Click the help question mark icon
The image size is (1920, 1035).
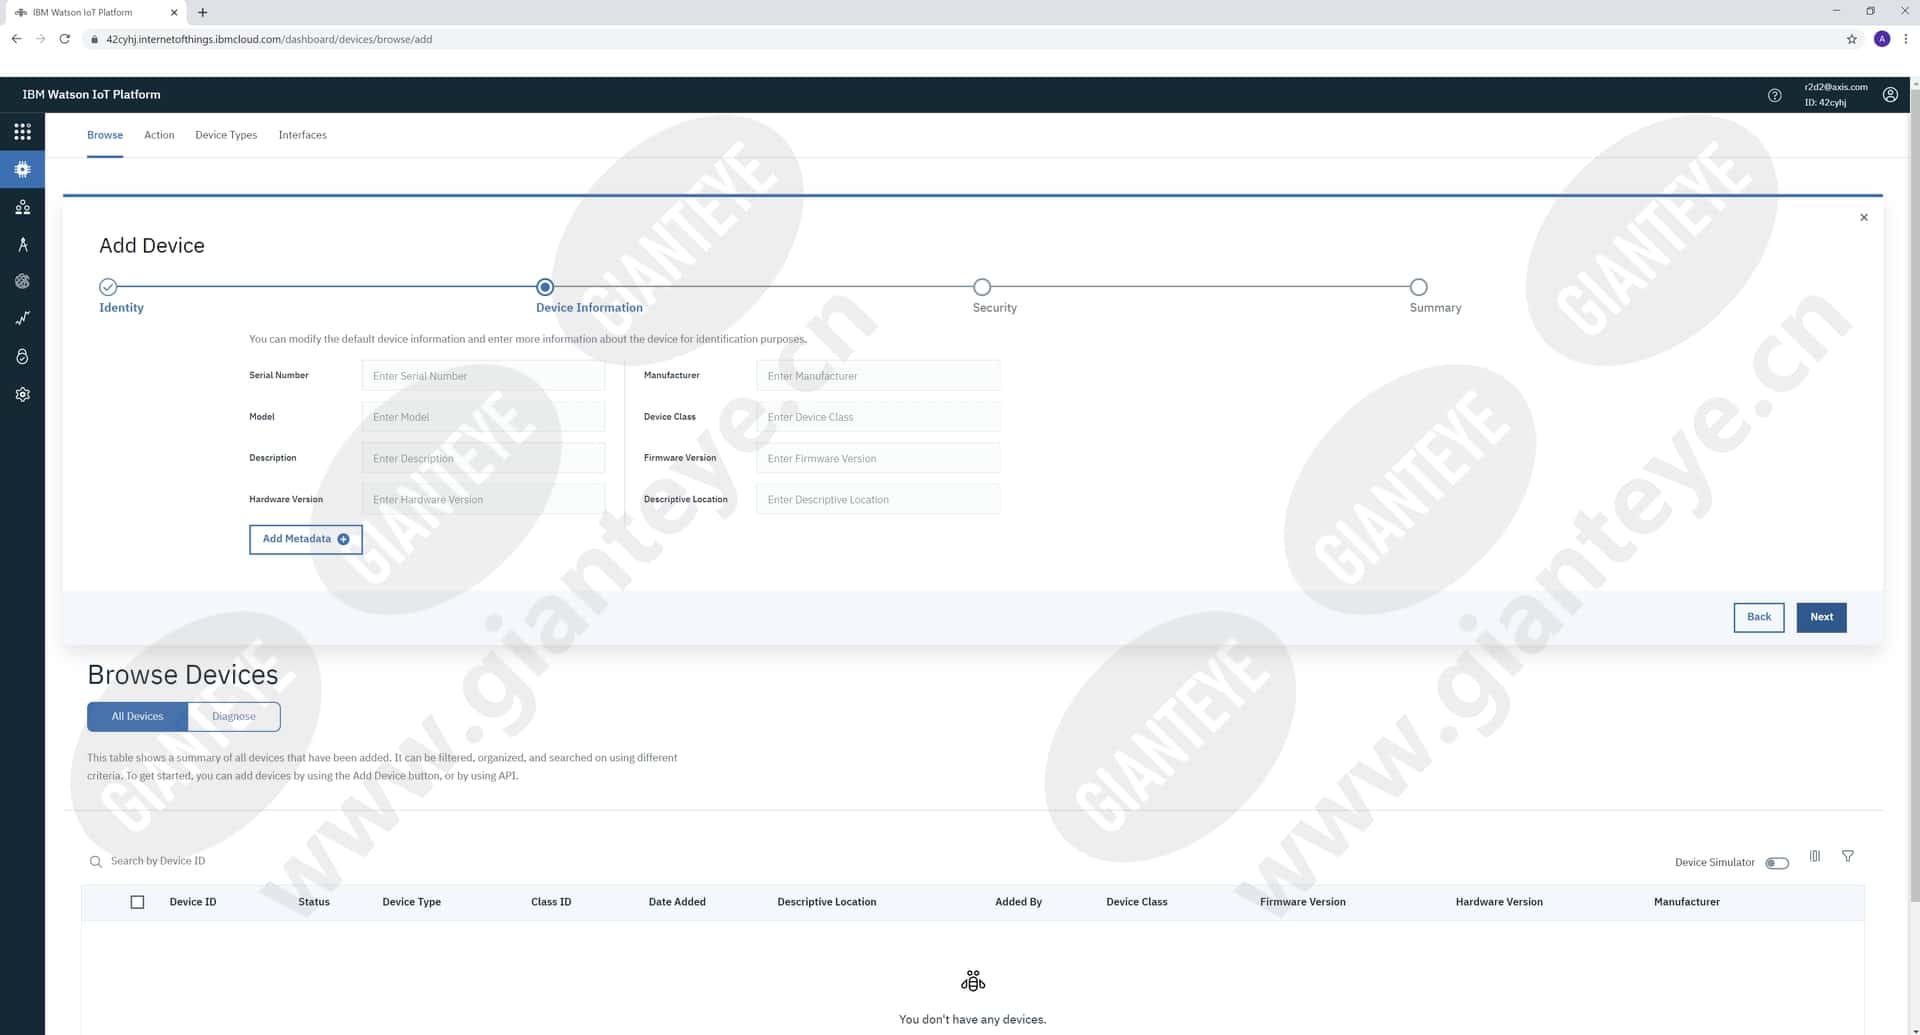(1774, 95)
